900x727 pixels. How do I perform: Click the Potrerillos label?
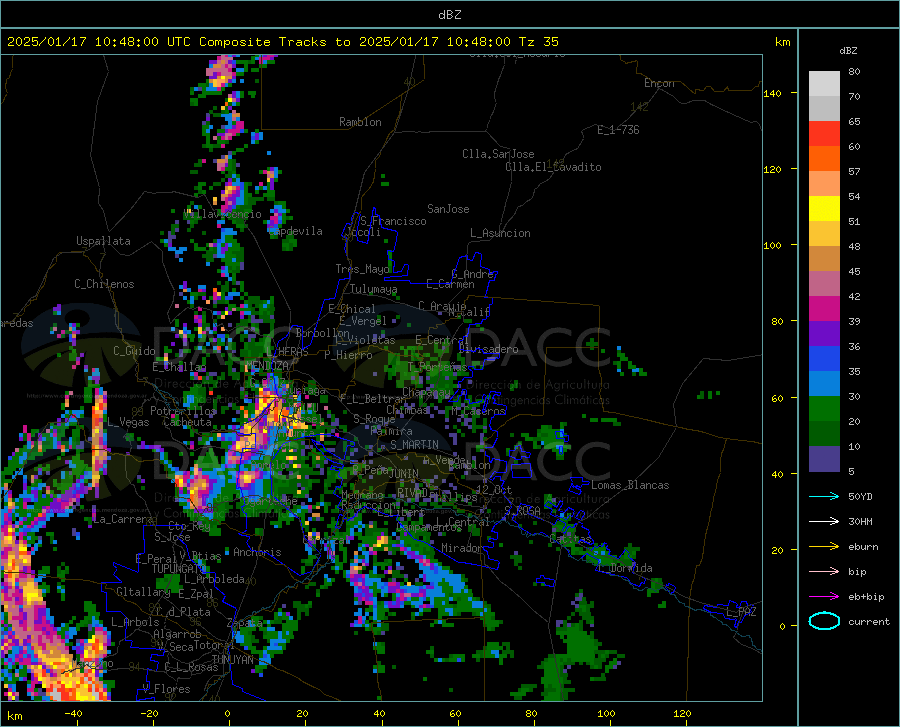point(183,411)
